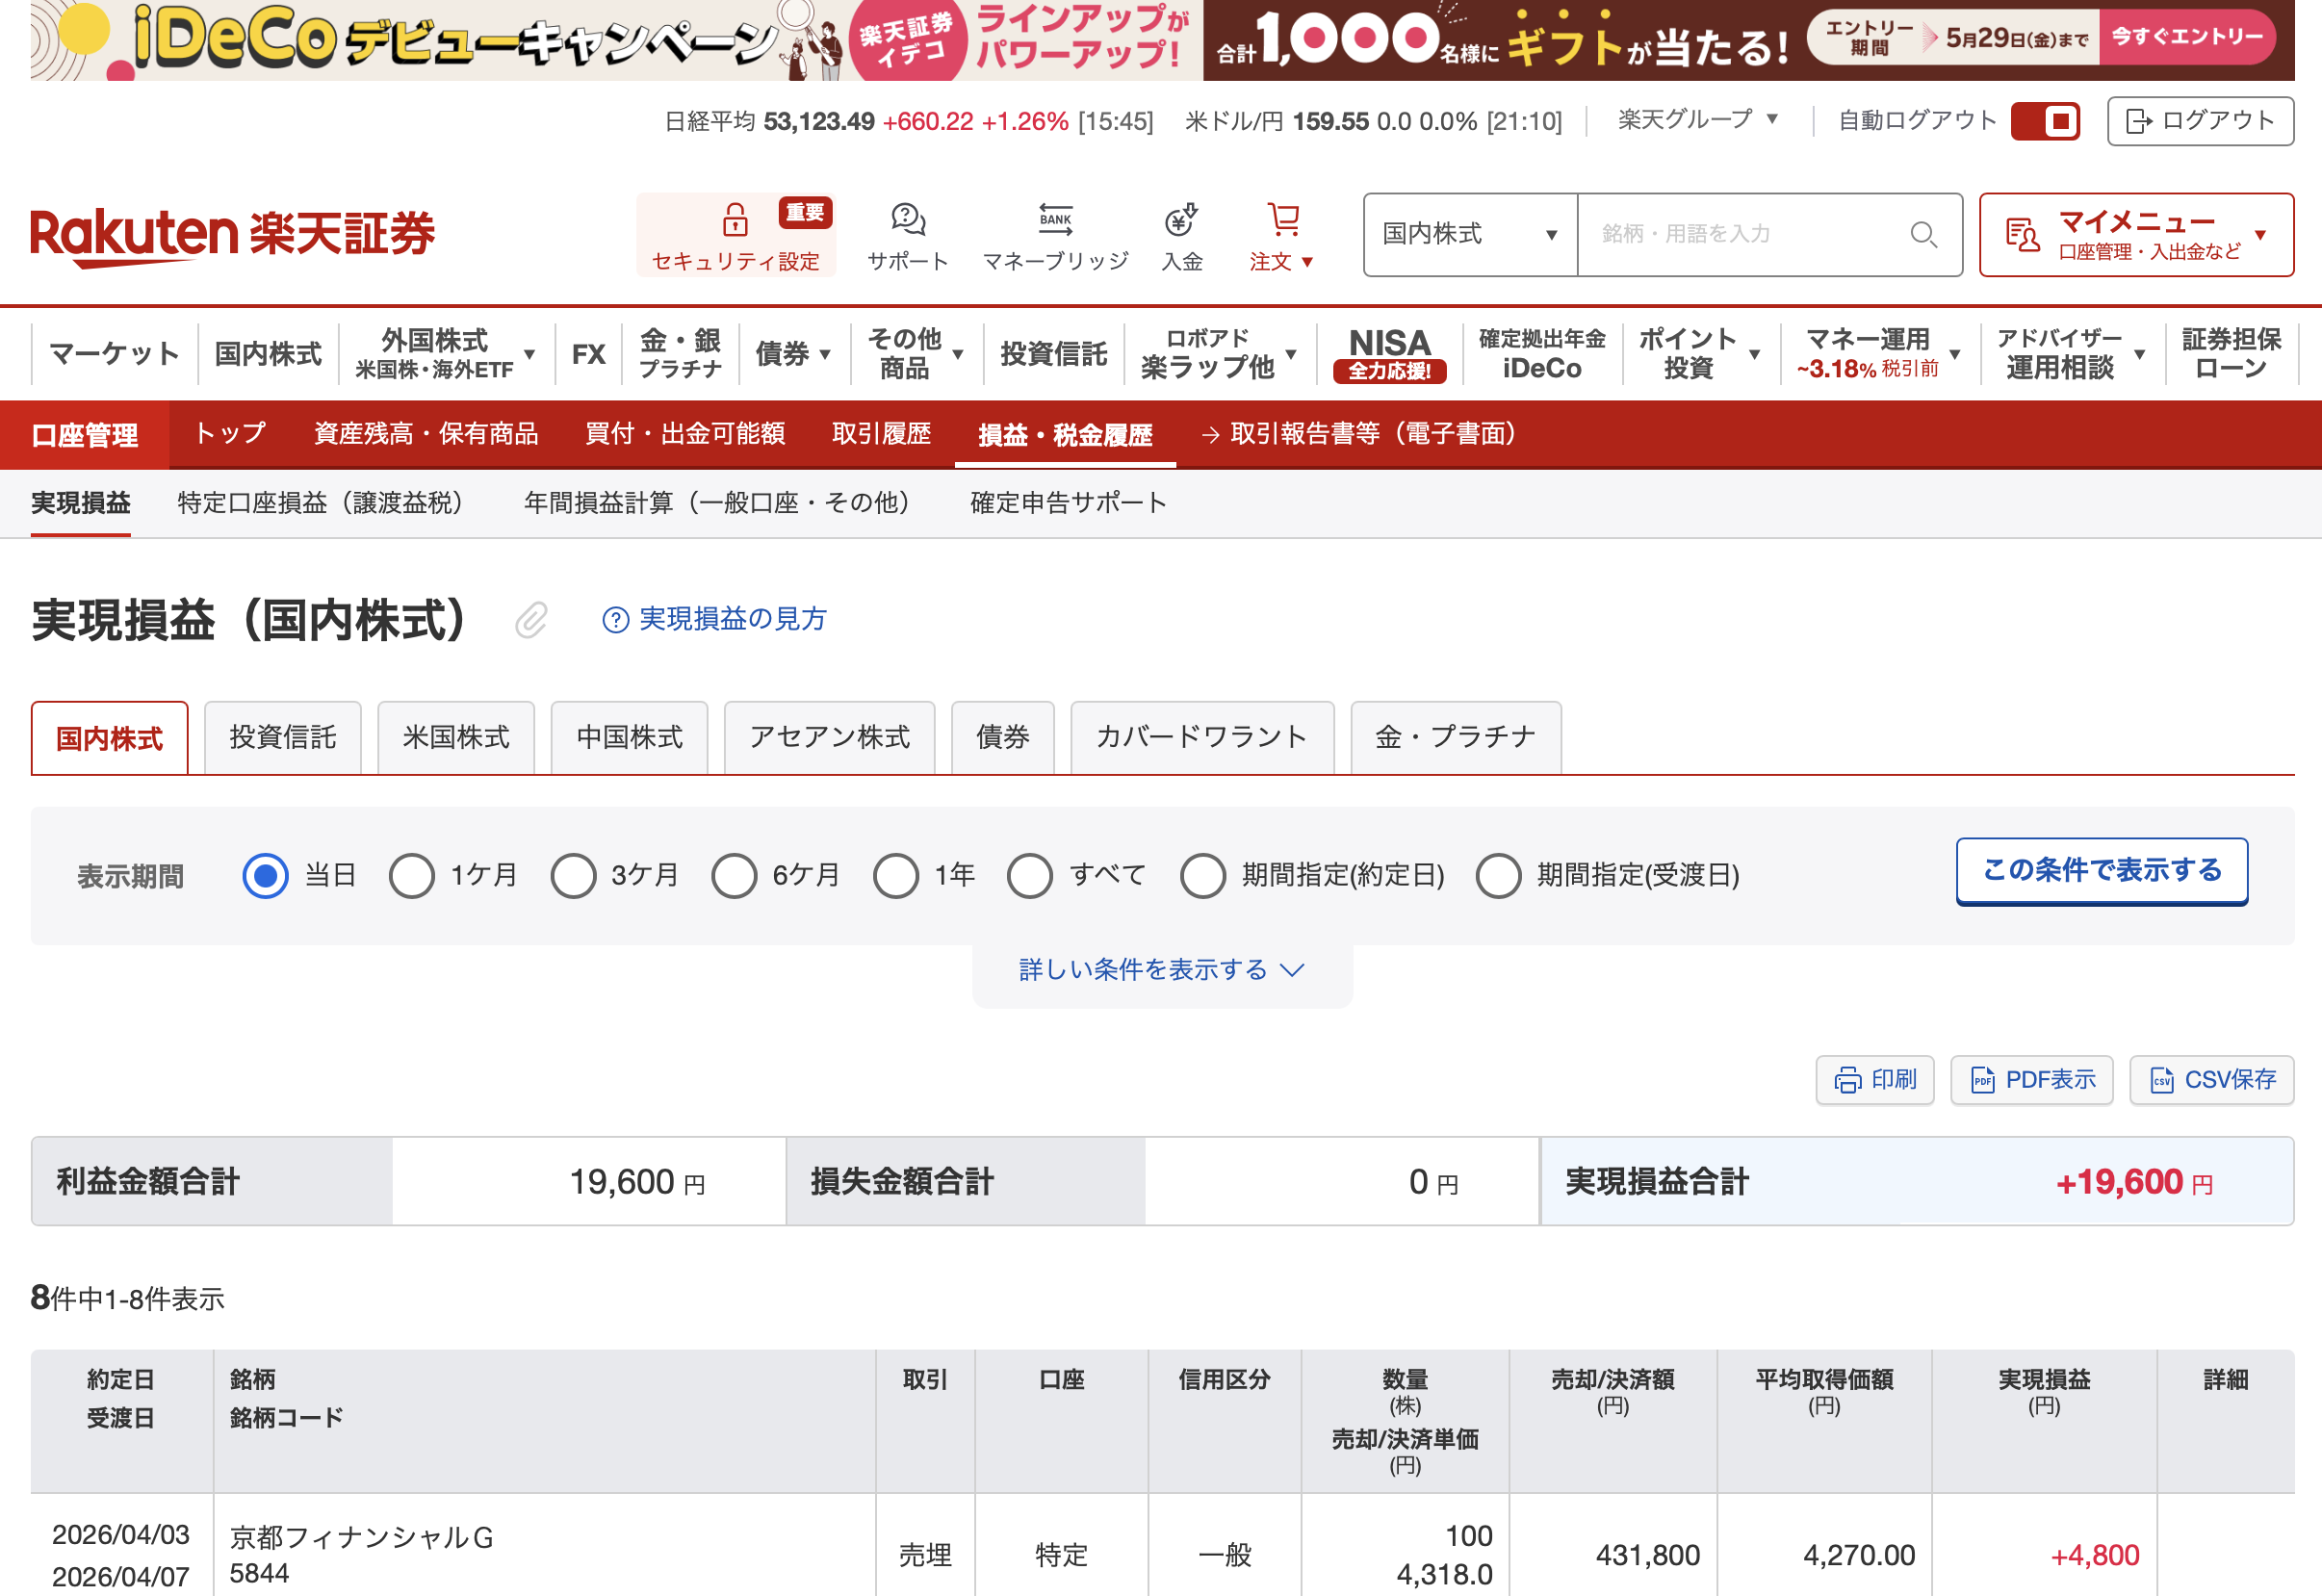Screen dimensions: 2322x1596
Task: Click the search magnifier icon
Action: coord(1923,235)
